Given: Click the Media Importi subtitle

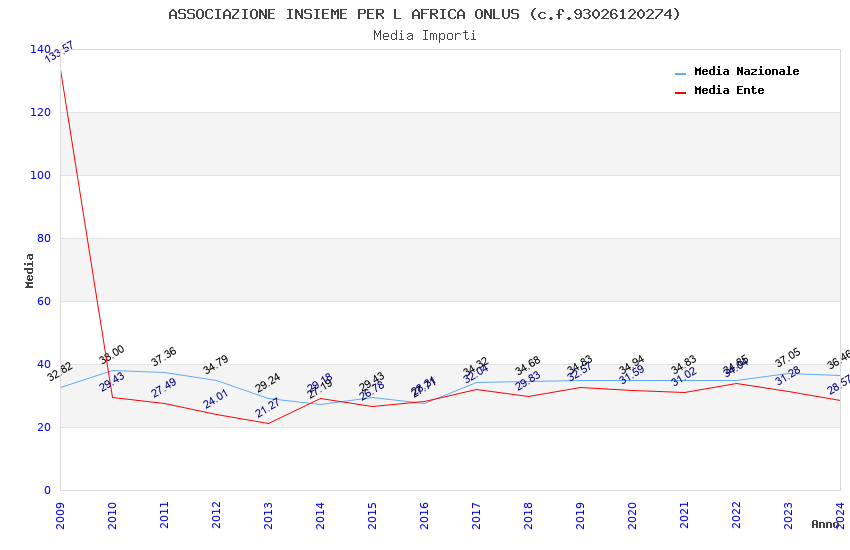Looking at the screenshot, I should pyautogui.click(x=424, y=36).
